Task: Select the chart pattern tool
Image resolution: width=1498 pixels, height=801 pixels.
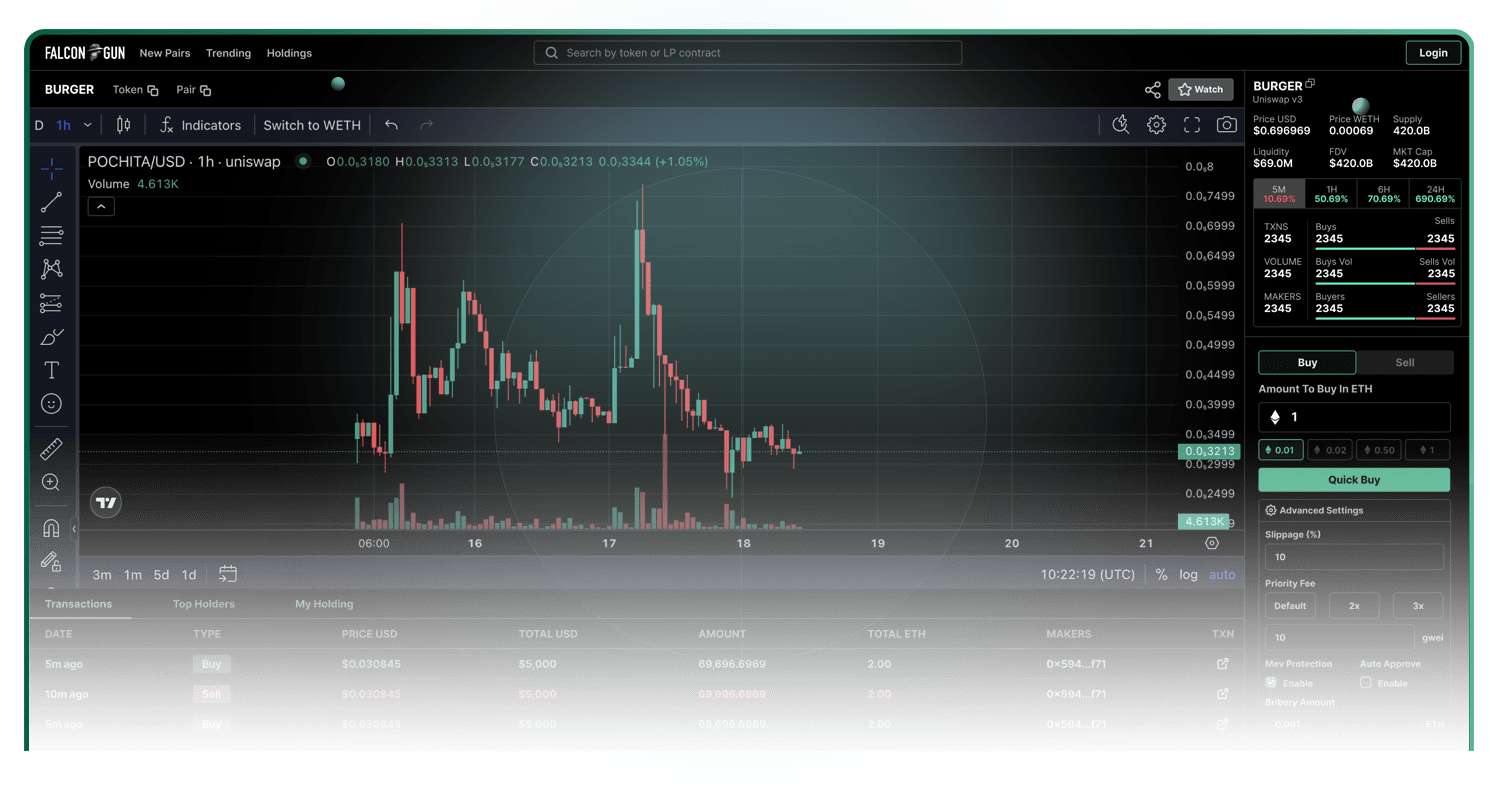Action: (x=51, y=269)
